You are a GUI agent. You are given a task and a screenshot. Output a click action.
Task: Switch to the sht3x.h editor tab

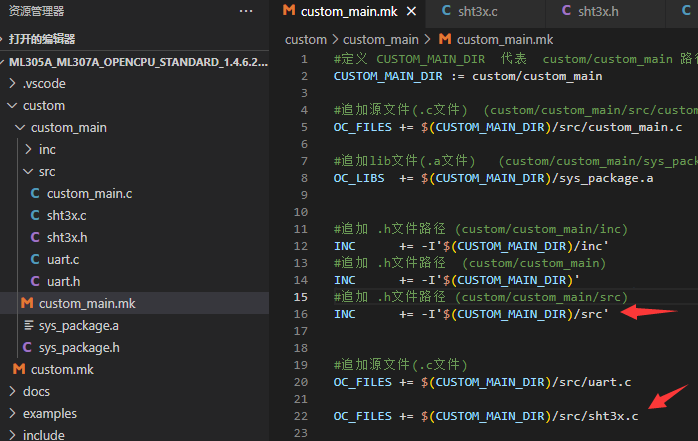click(x=601, y=11)
